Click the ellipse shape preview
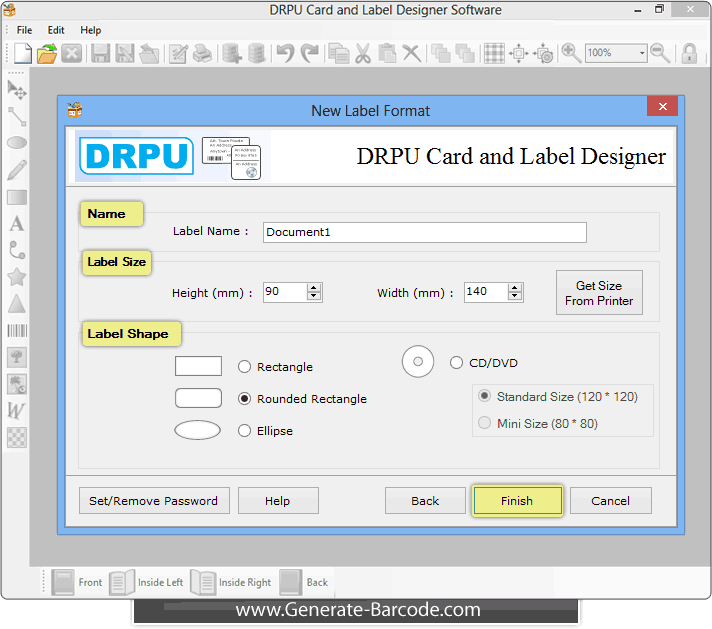 pyautogui.click(x=198, y=430)
